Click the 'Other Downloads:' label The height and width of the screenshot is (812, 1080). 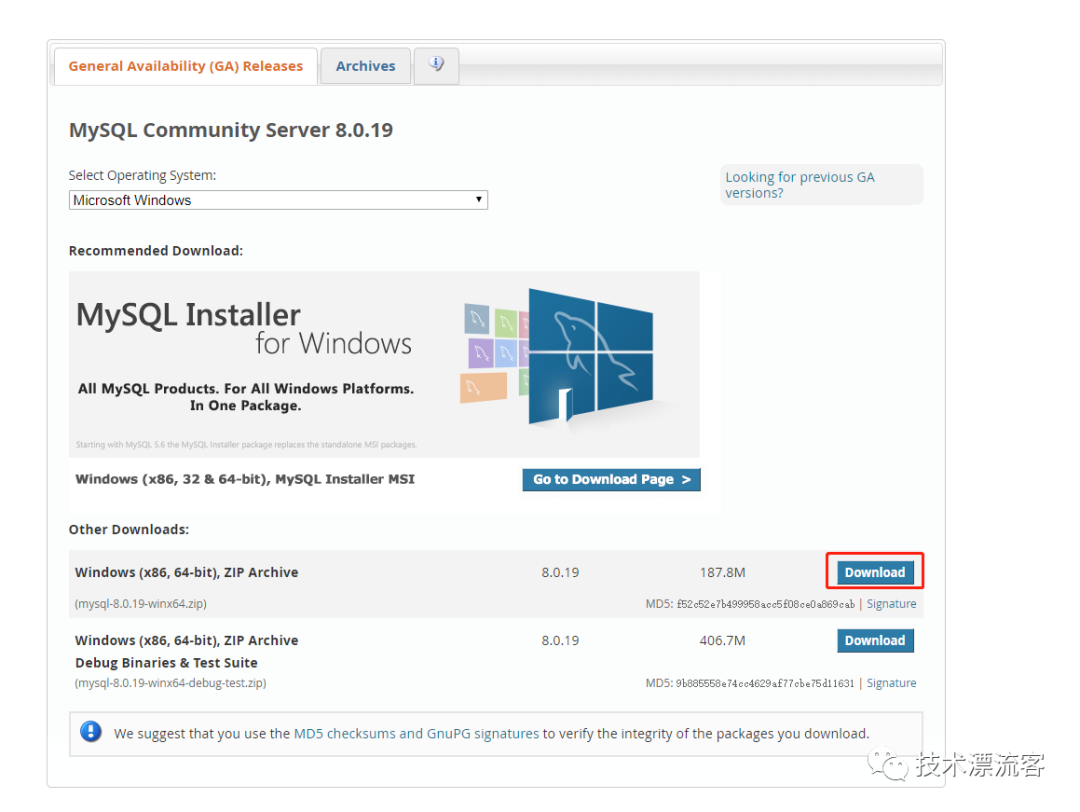129,530
